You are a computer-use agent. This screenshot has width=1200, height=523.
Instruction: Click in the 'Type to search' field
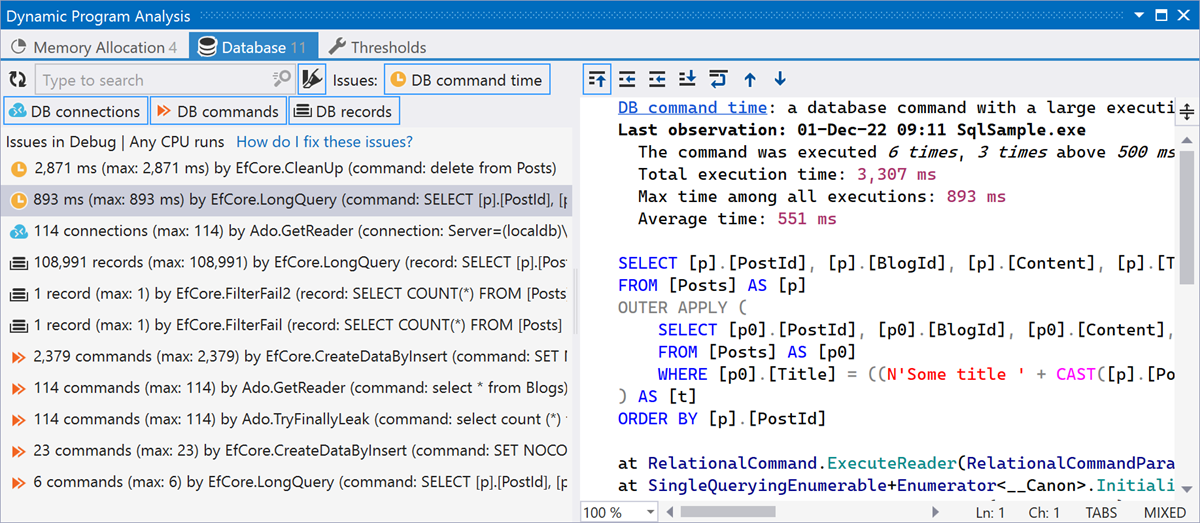(150, 80)
